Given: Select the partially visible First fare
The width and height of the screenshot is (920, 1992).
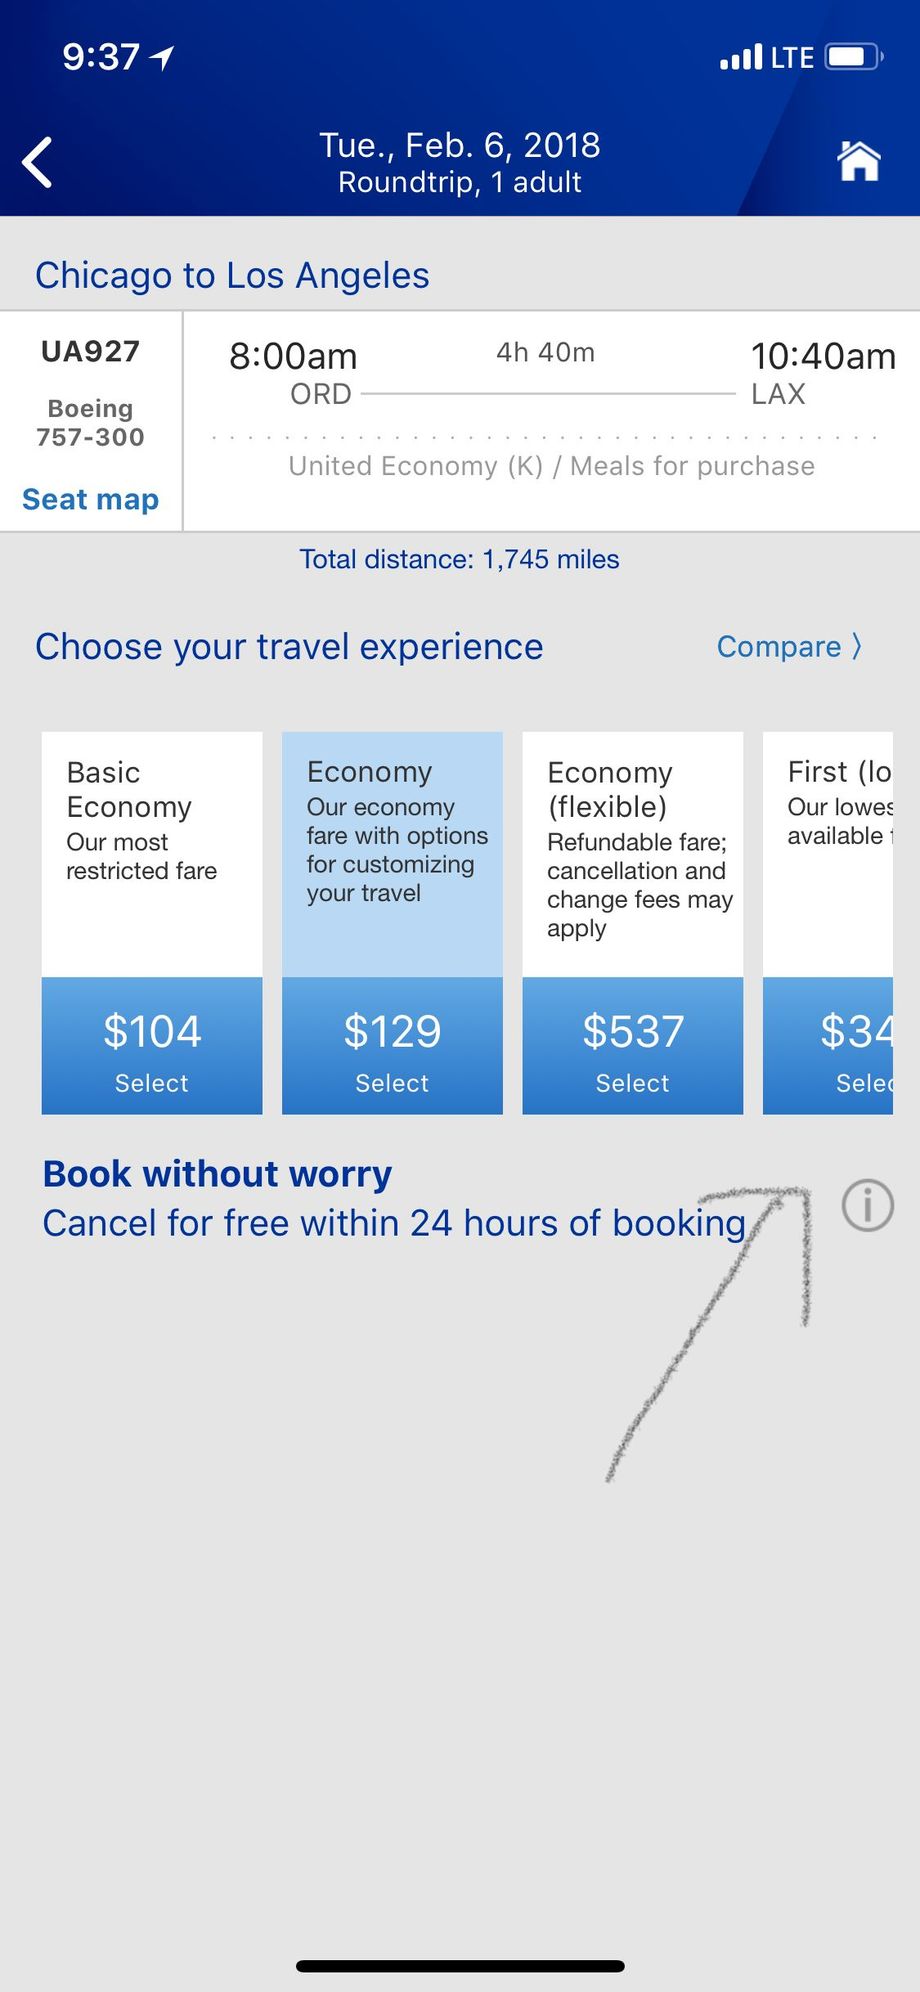Looking at the screenshot, I should [x=828, y=1046].
